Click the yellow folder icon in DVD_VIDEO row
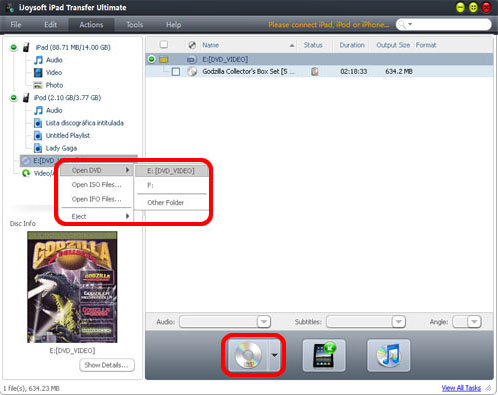The image size is (498, 395). pyautogui.click(x=164, y=60)
